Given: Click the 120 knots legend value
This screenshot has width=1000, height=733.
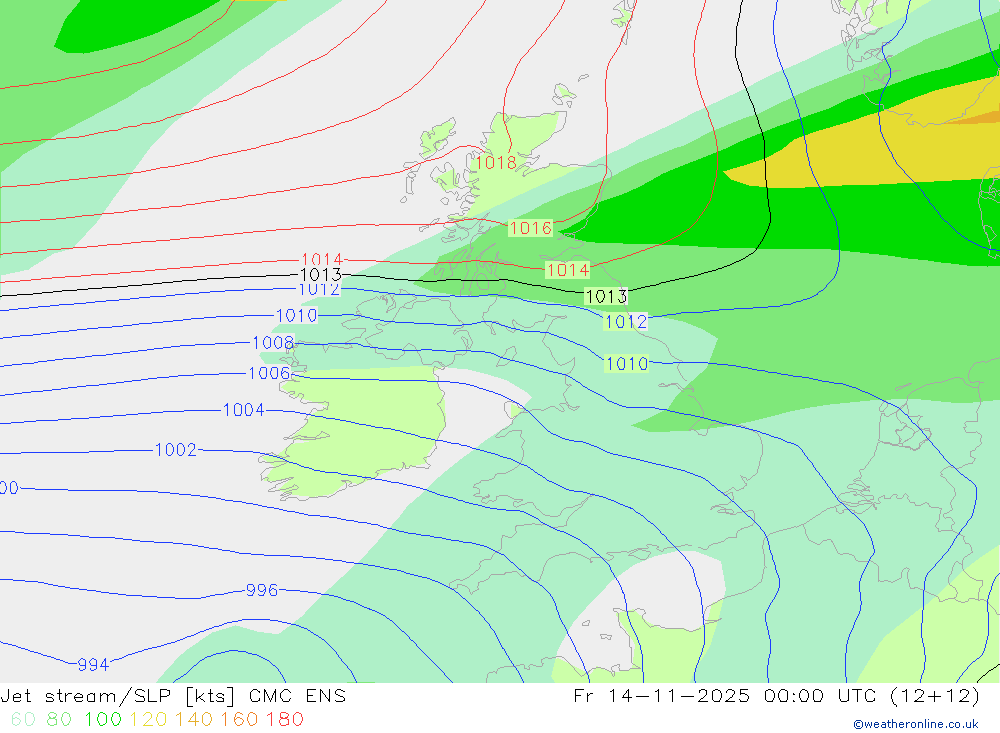Looking at the screenshot, I should (x=149, y=720).
